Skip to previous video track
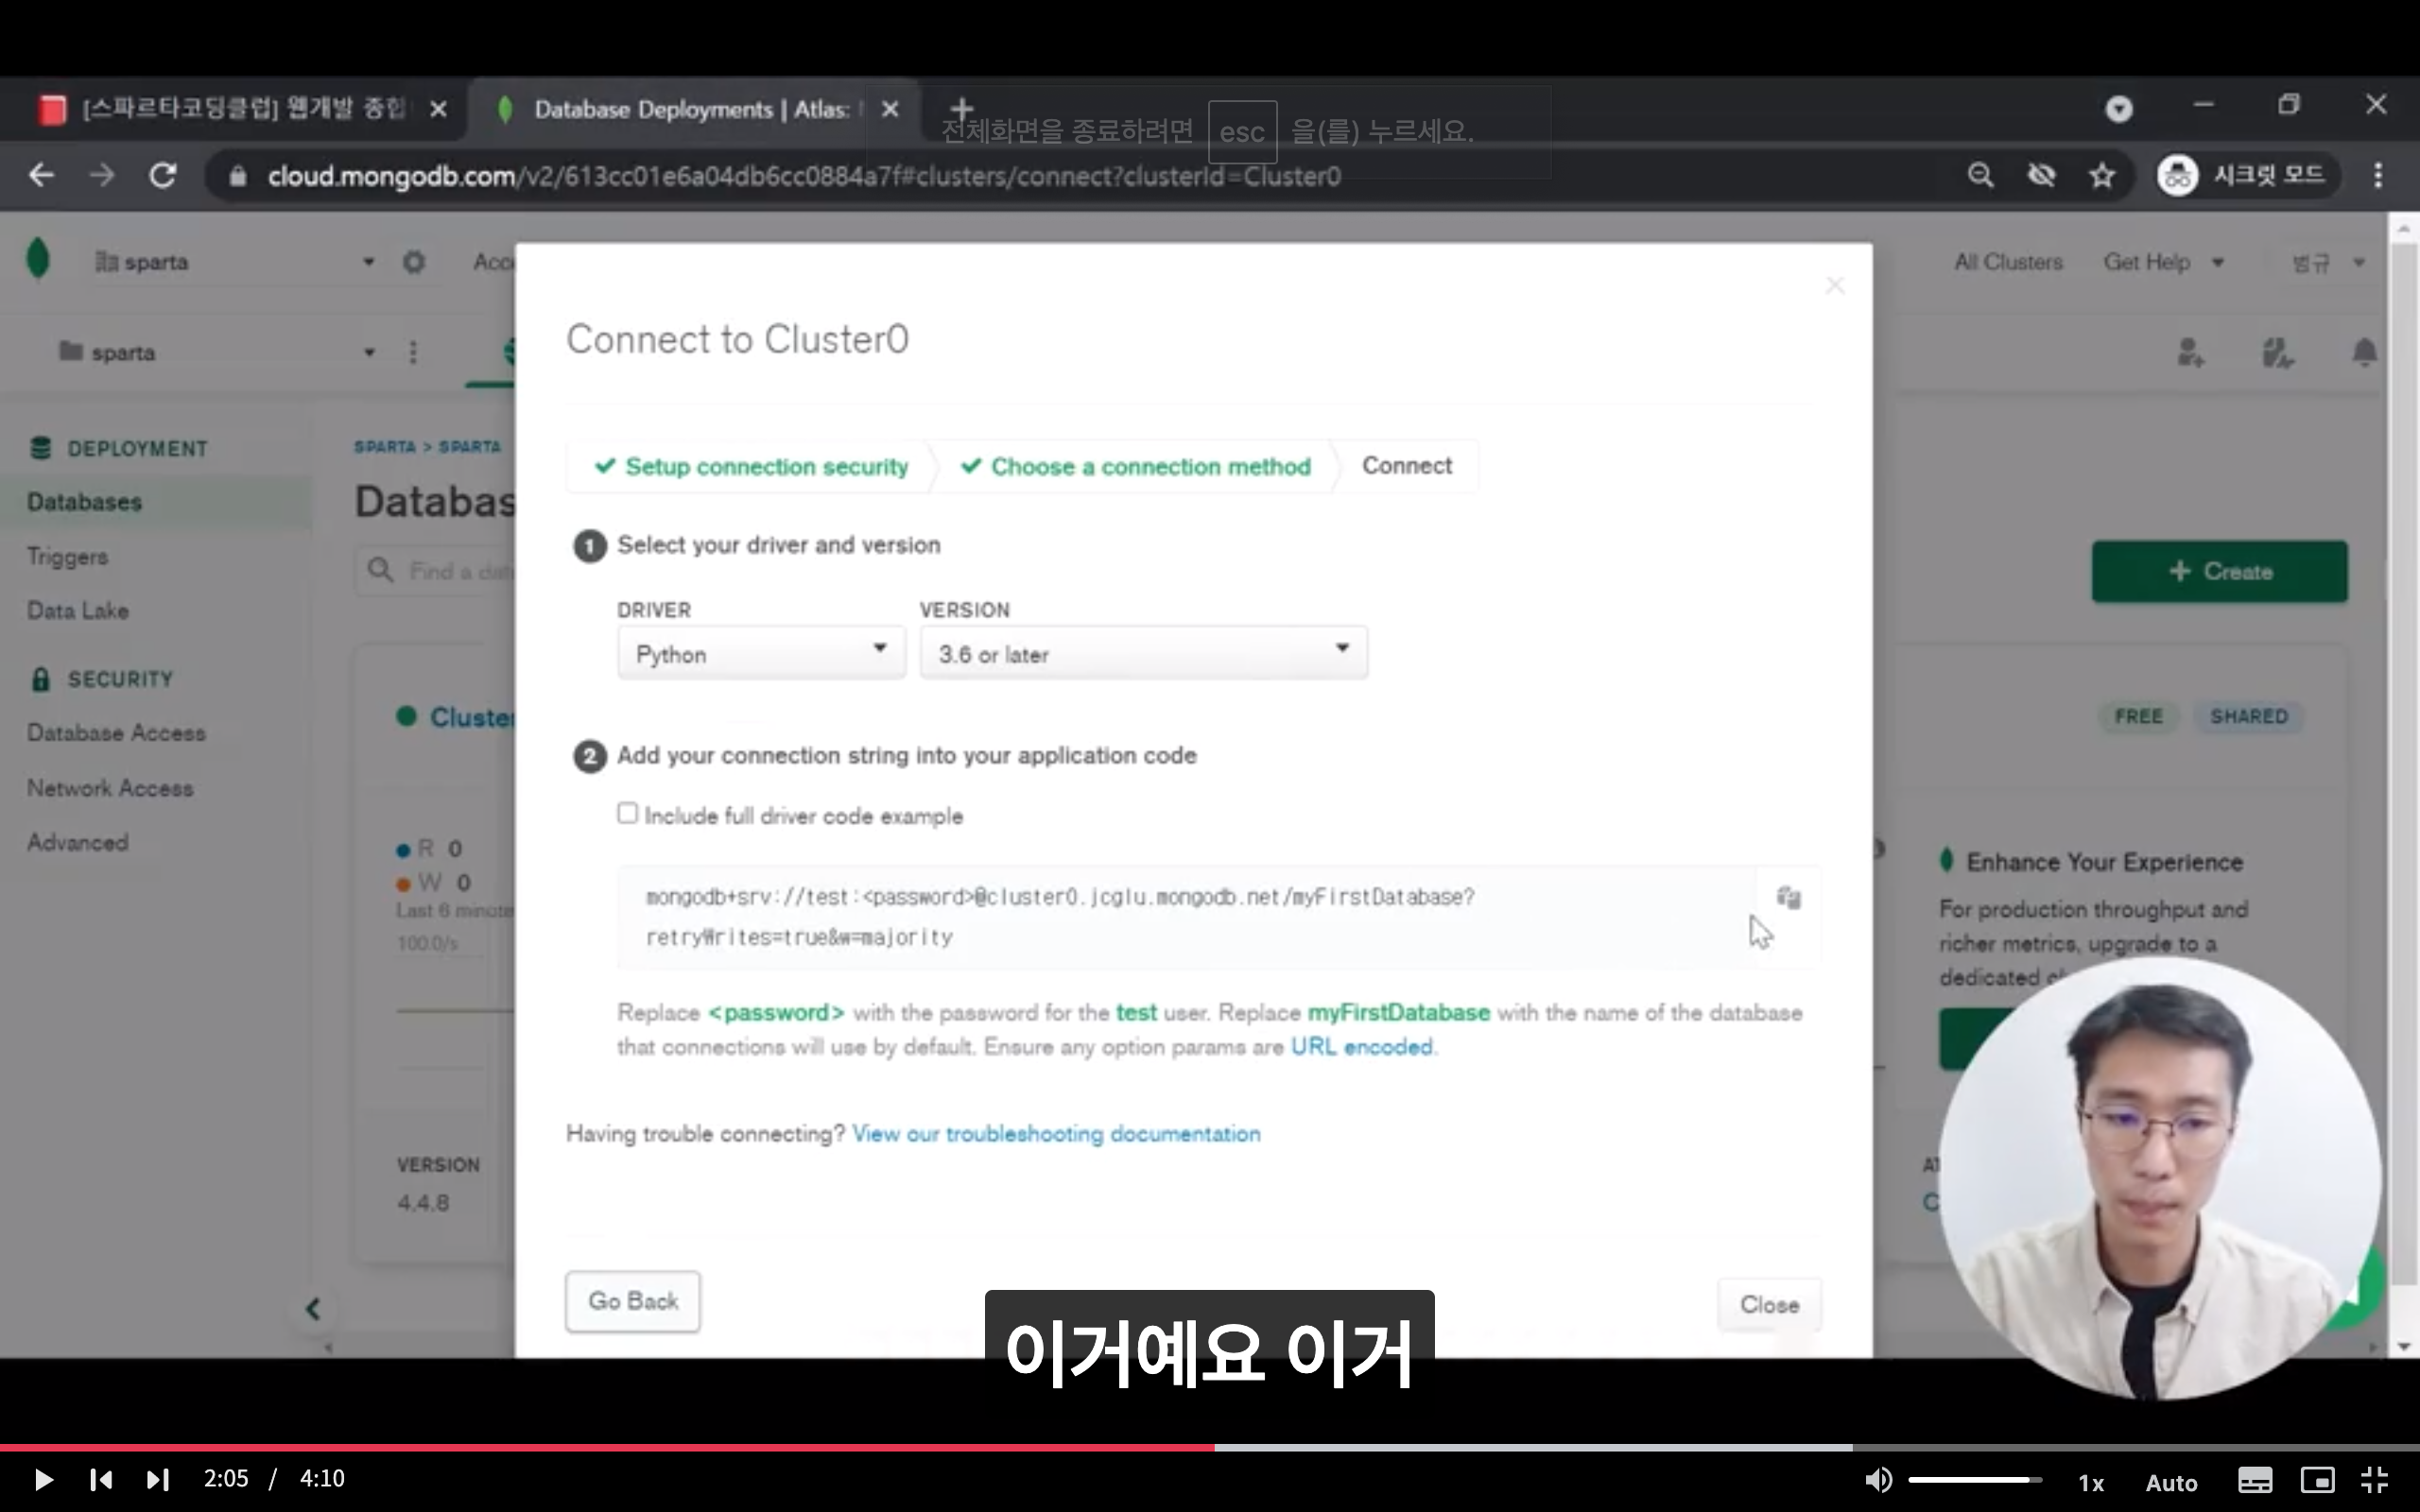Image resolution: width=2420 pixels, height=1512 pixels. [100, 1479]
